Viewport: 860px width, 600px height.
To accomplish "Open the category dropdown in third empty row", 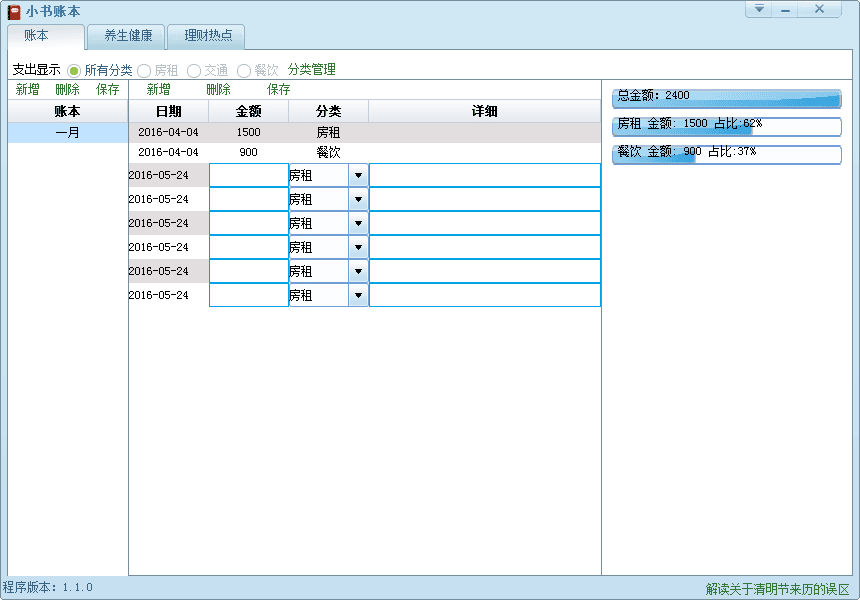I will point(358,223).
